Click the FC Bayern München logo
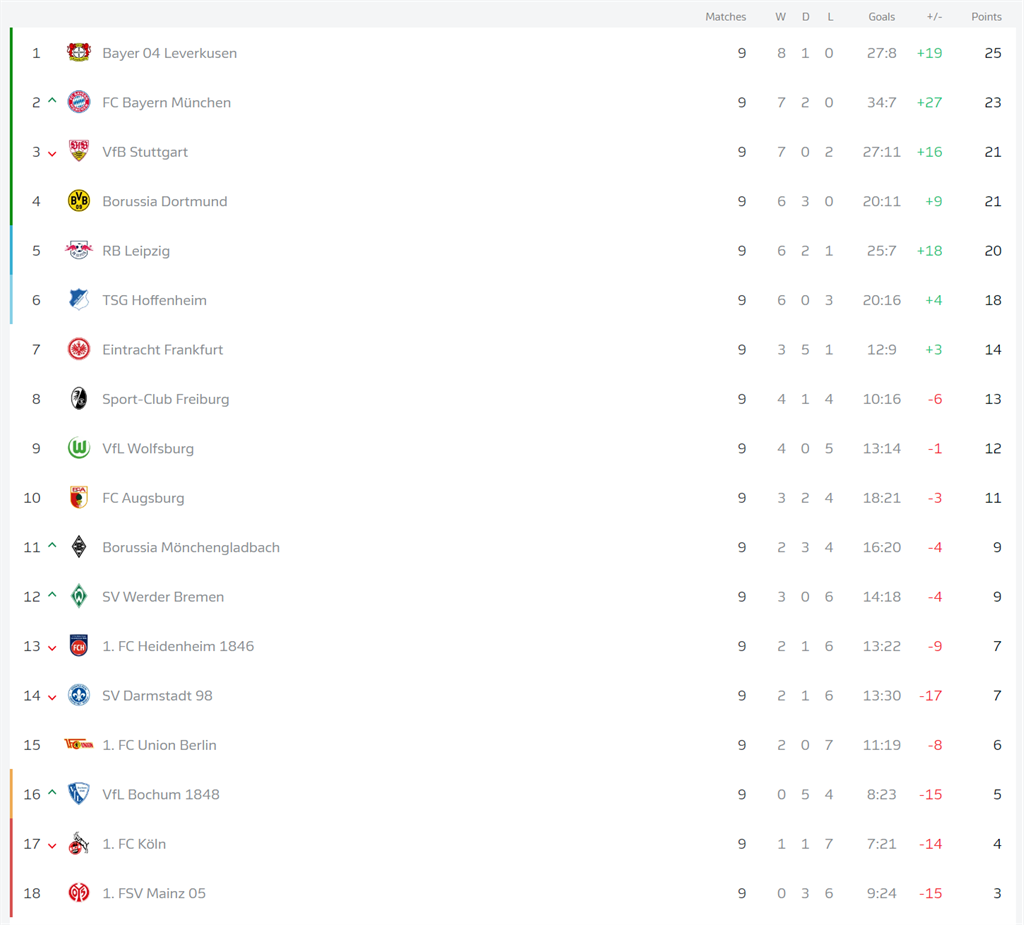The image size is (1024, 925). click(79, 102)
